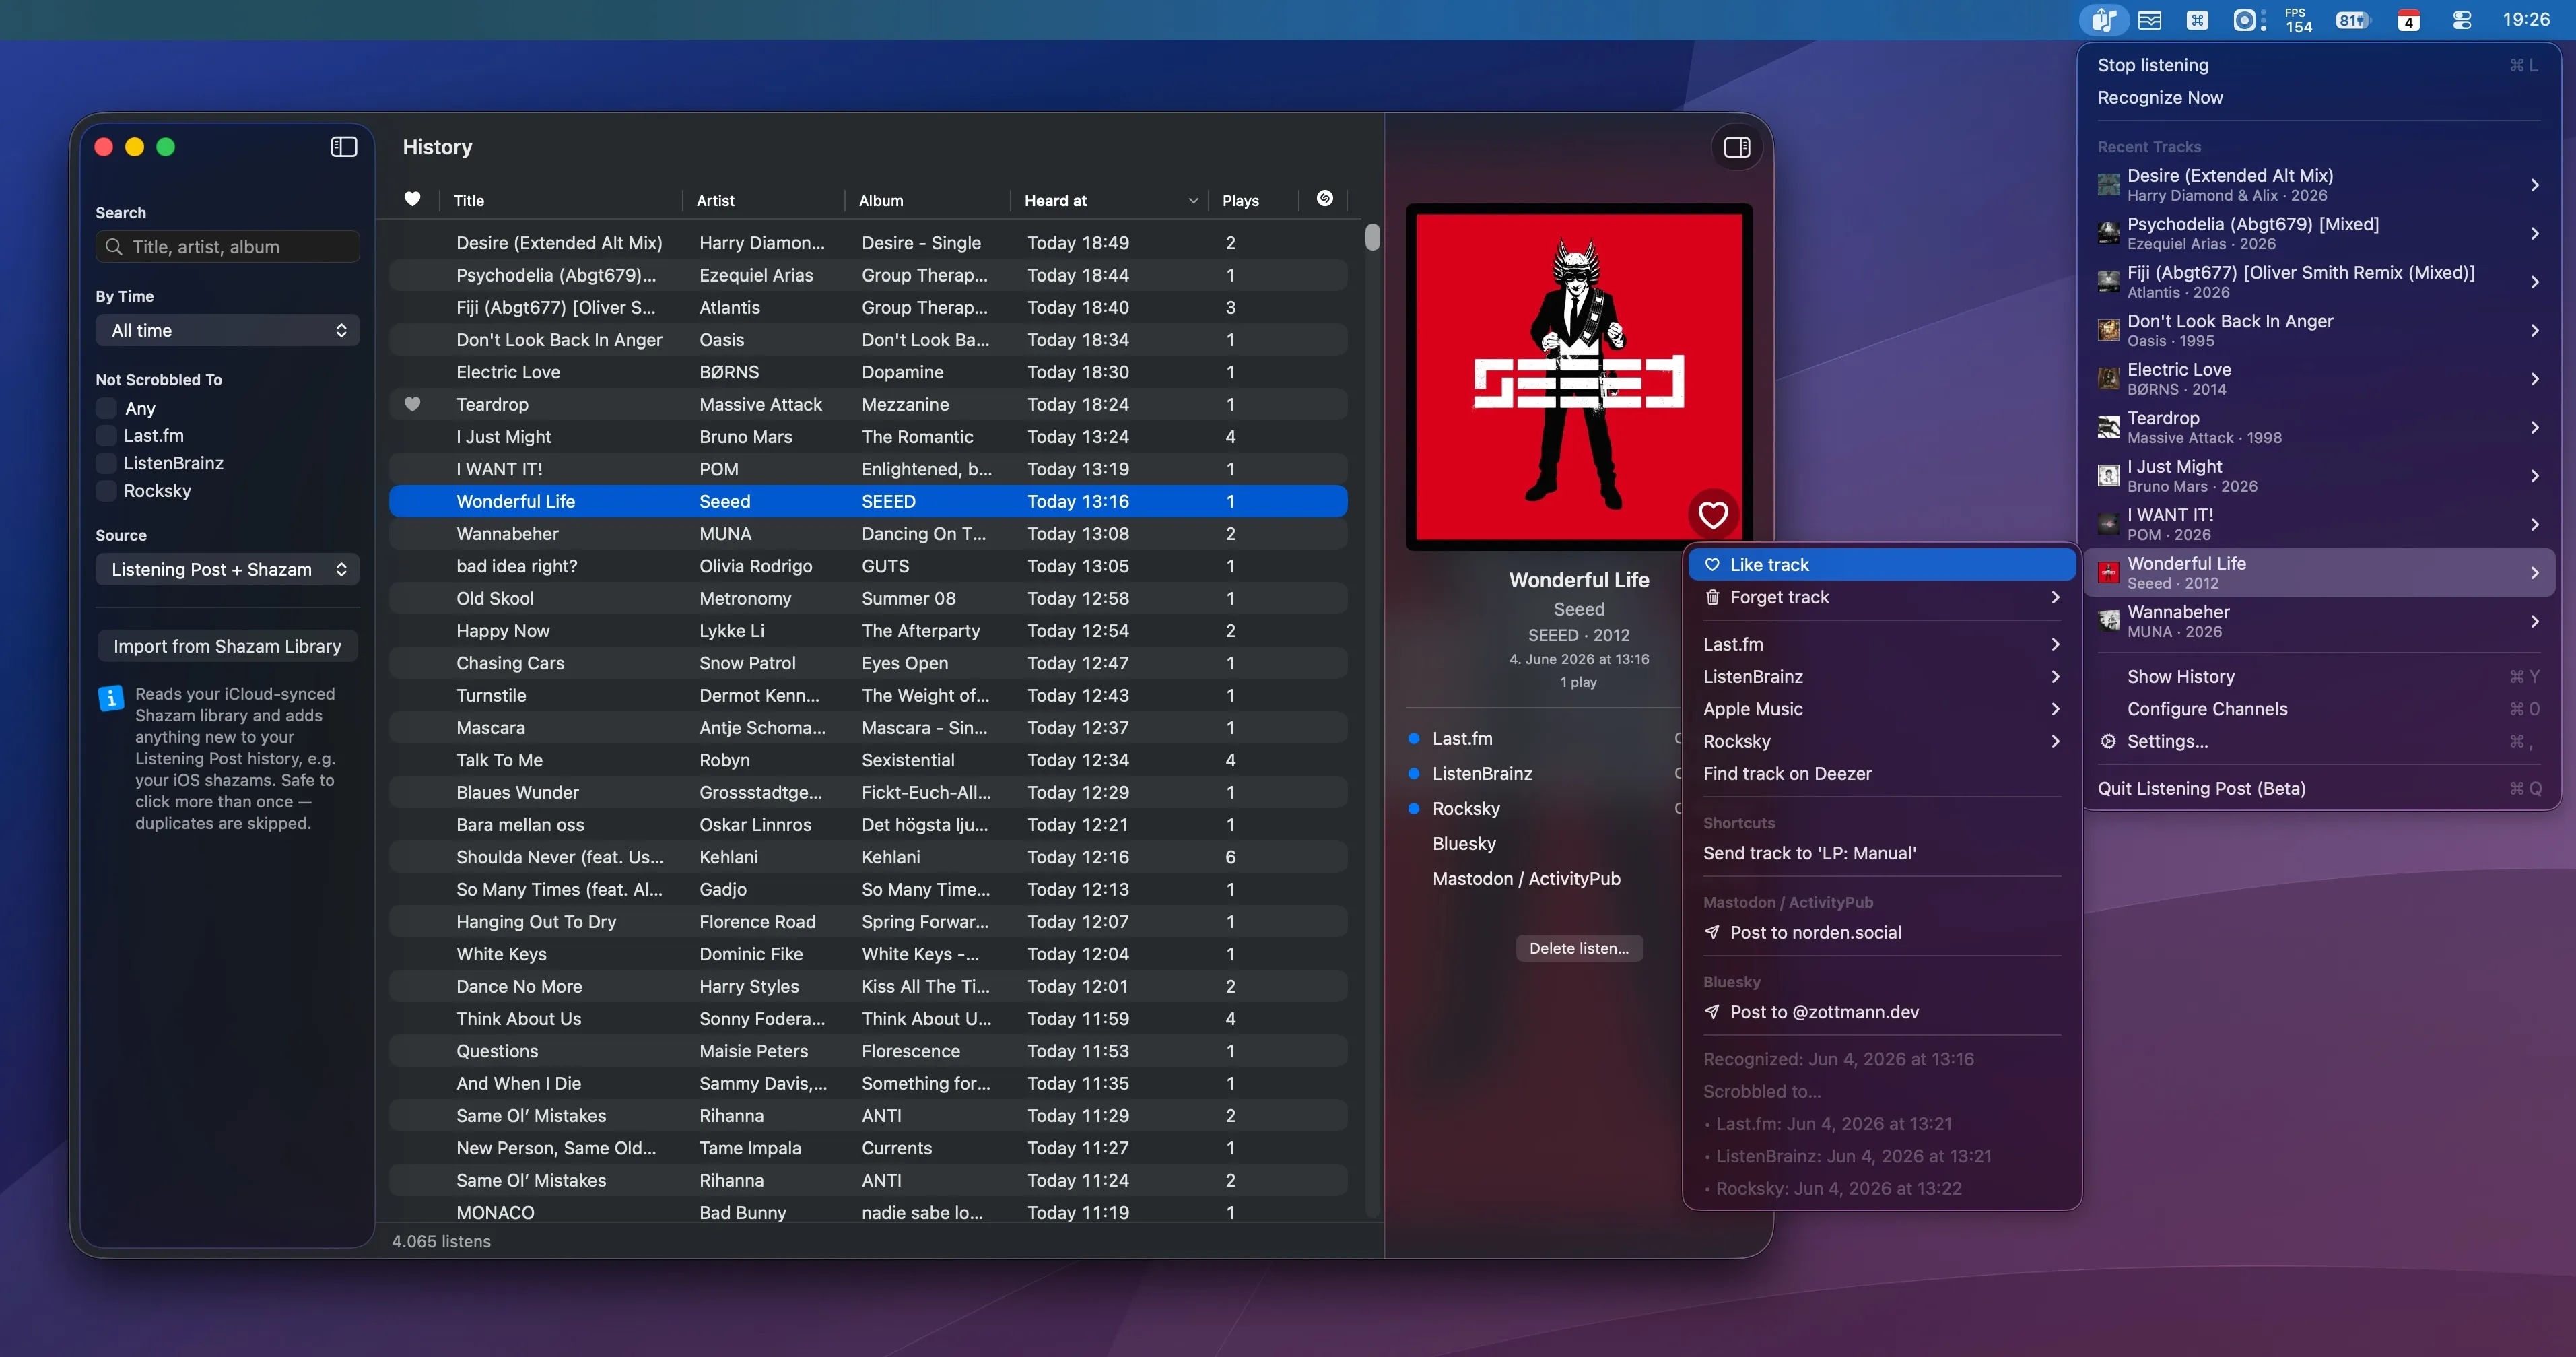2576x1357 pixels.
Task: Click the History list vertical scrollbar thumb
Action: 1372,237
